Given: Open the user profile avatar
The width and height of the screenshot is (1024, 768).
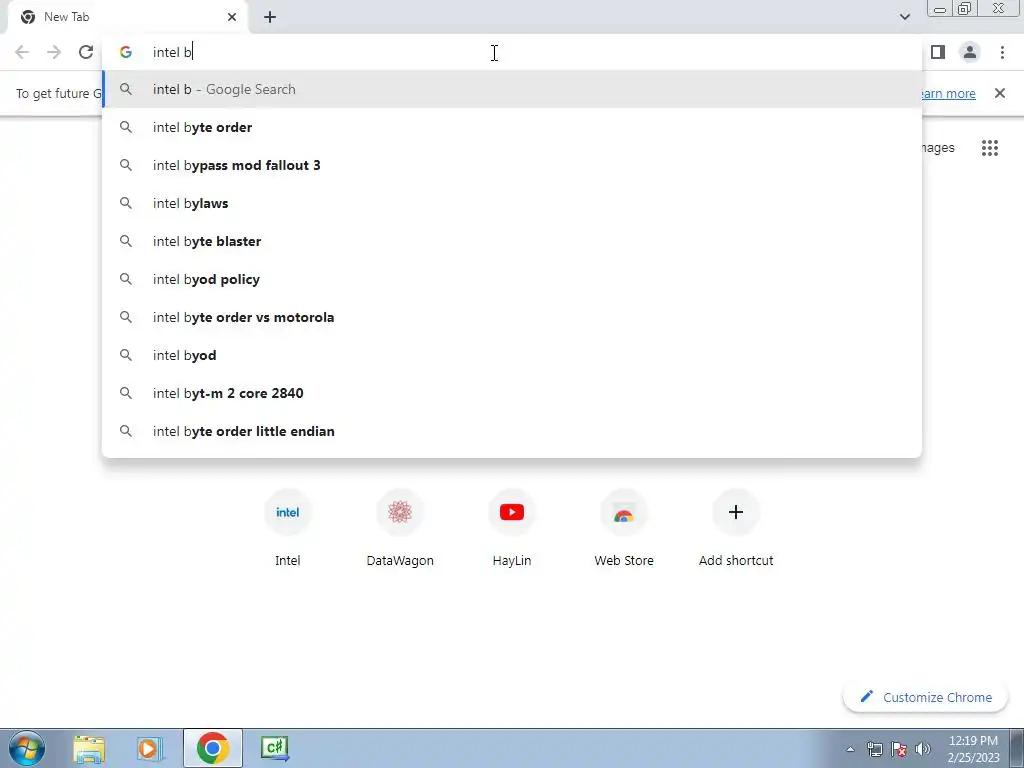Looking at the screenshot, I should 970,52.
